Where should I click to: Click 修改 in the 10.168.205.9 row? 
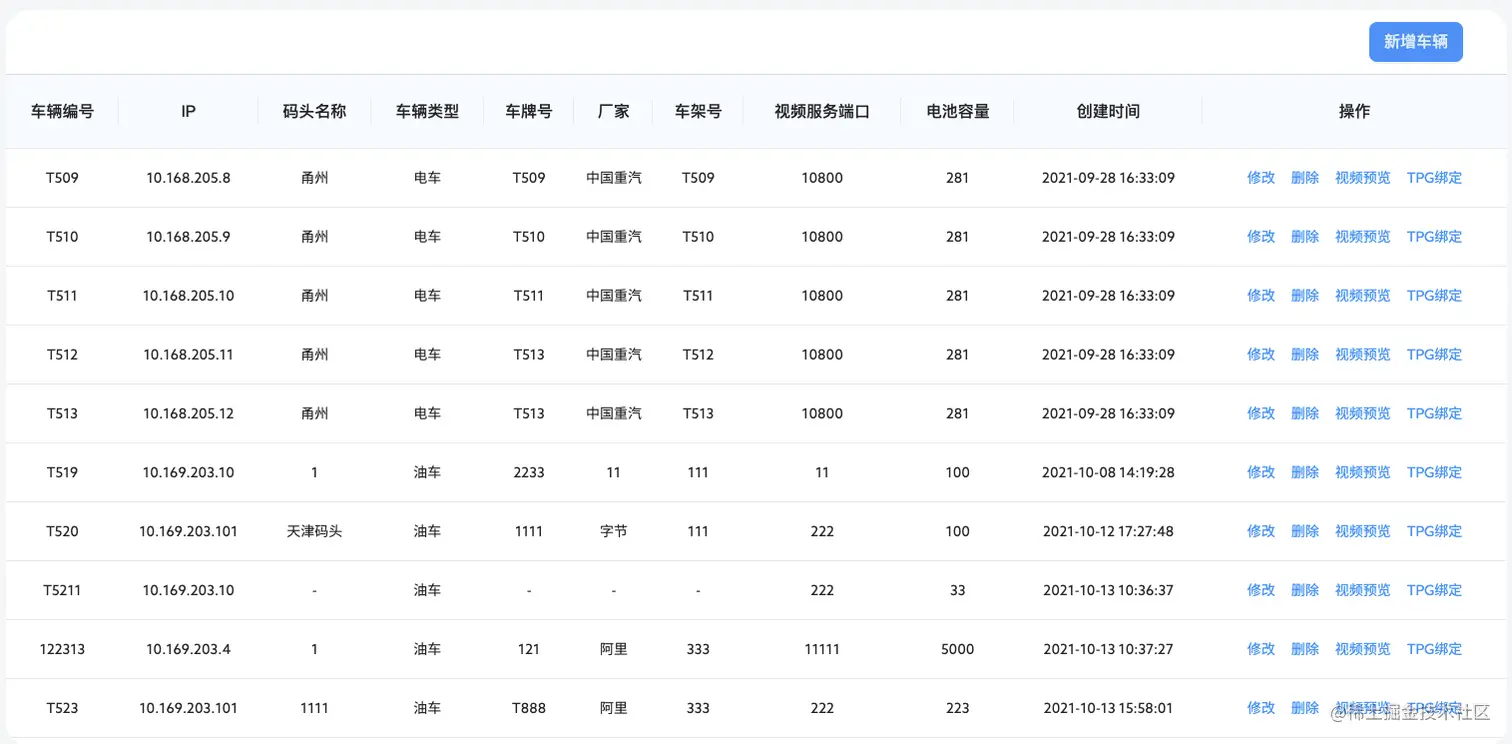tap(1261, 237)
